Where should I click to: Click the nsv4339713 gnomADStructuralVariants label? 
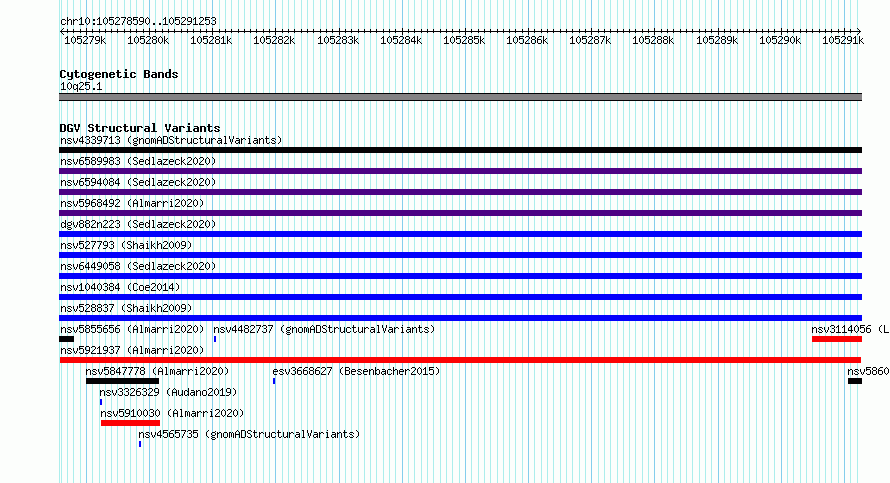(171, 140)
